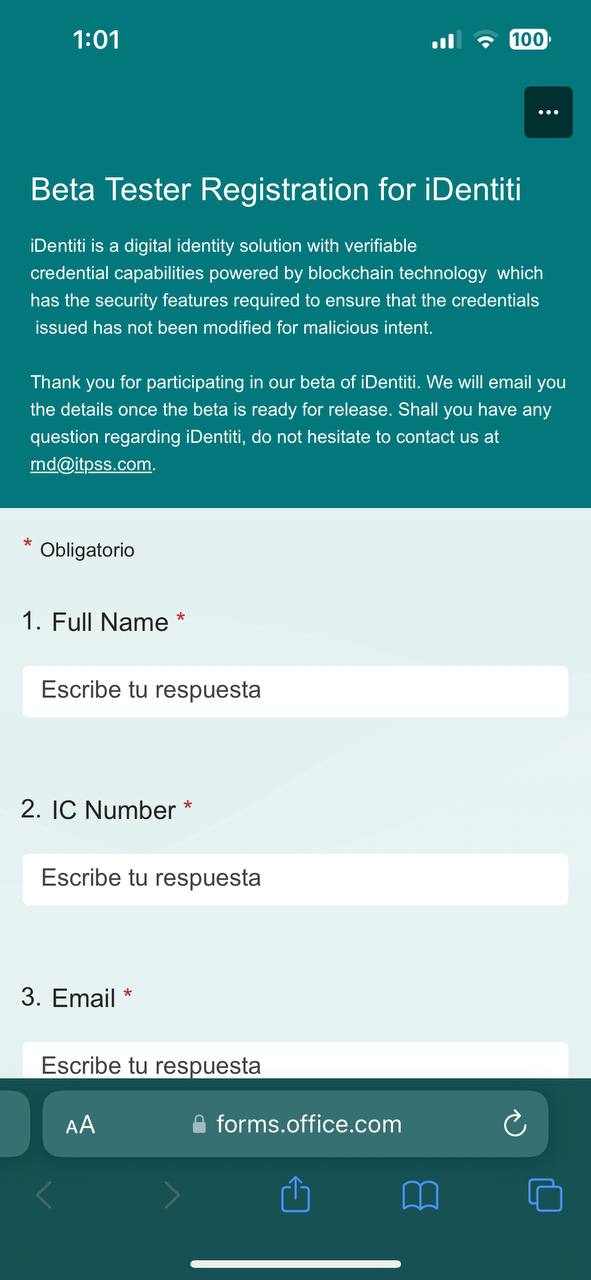Screen dimensions: 591x1280
Task: Focus the IC Number answer field
Action: point(295,879)
